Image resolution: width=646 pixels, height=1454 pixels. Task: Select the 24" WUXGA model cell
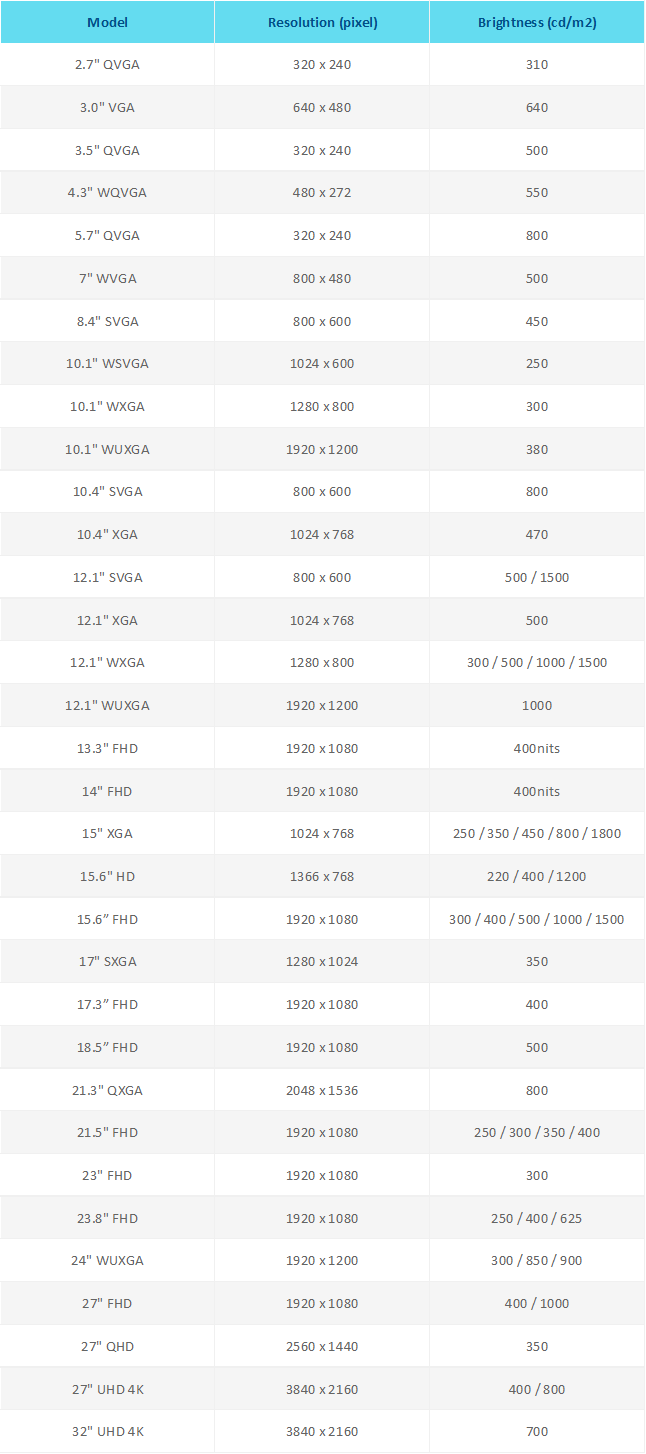[x=107, y=1261]
